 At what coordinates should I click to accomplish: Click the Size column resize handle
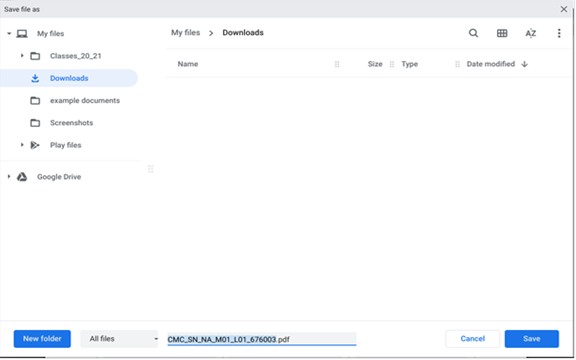[x=392, y=64]
